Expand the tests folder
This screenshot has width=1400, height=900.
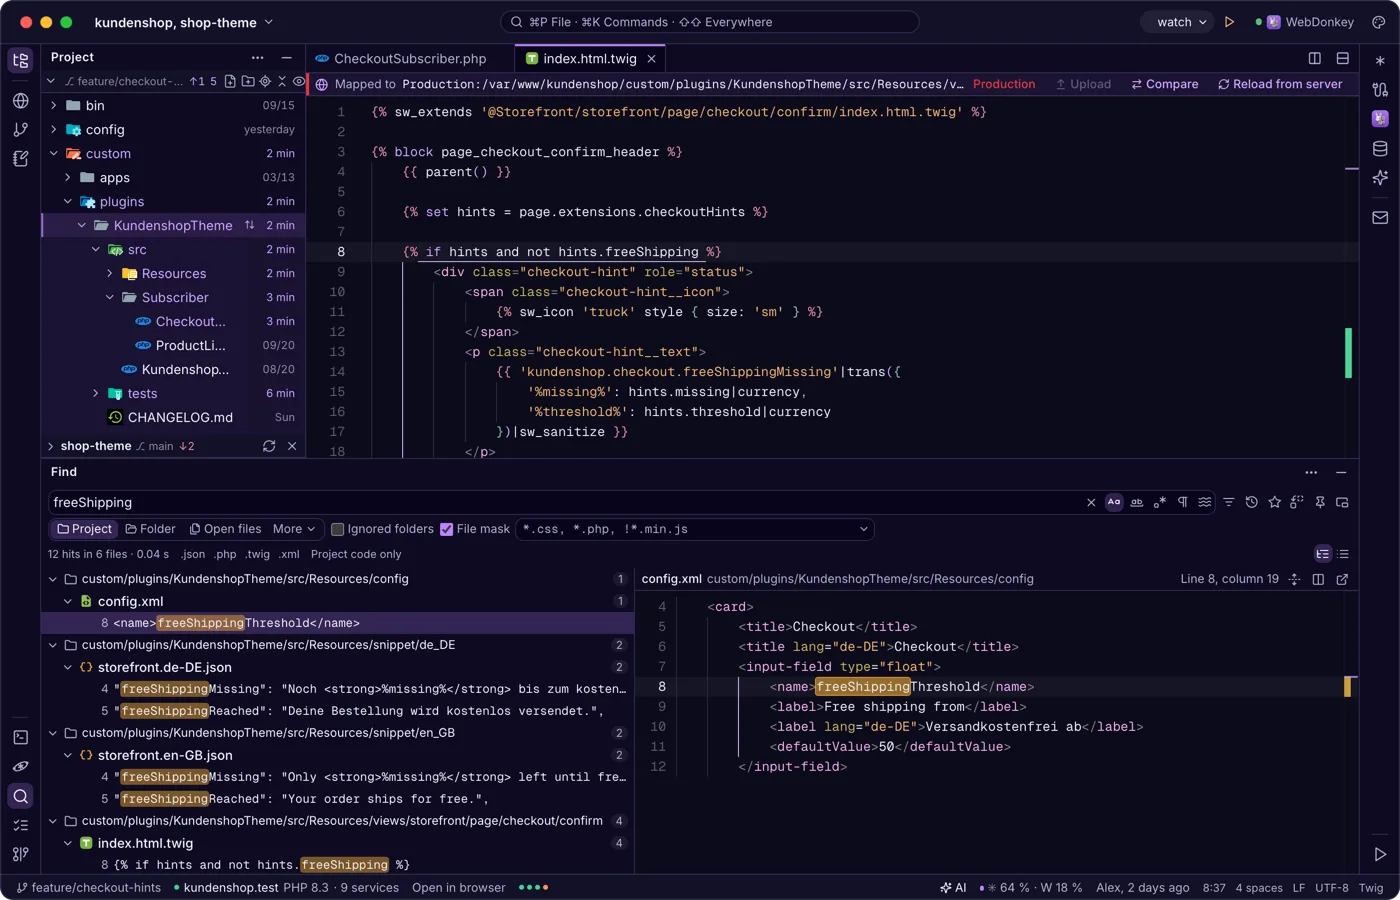96,393
